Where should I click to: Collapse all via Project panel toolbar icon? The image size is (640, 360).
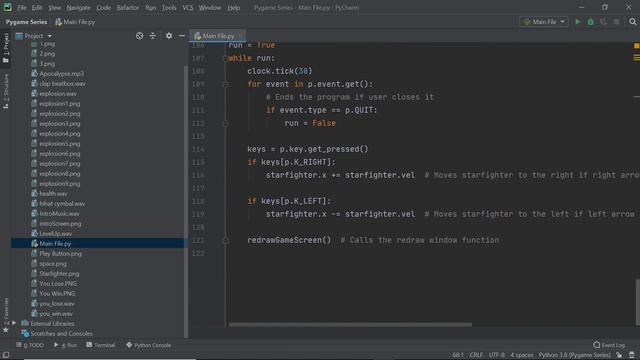coord(152,36)
